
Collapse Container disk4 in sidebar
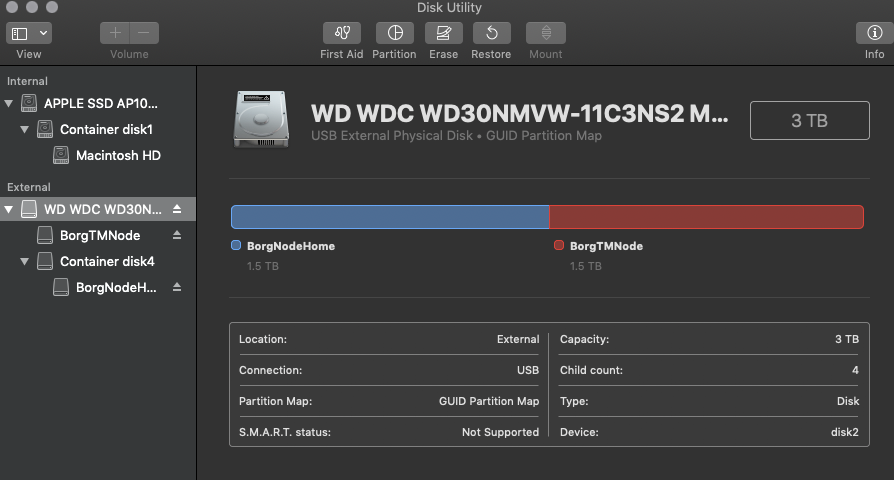tap(25, 262)
